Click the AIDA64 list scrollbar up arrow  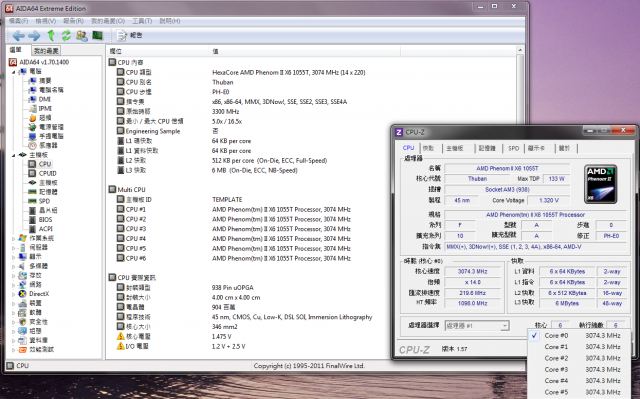520,50
